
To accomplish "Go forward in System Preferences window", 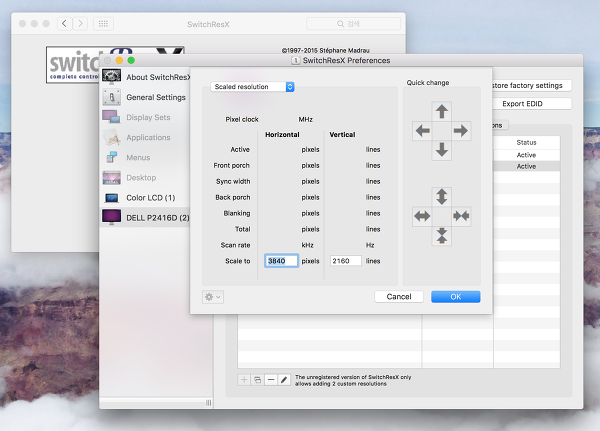I will coord(80,24).
